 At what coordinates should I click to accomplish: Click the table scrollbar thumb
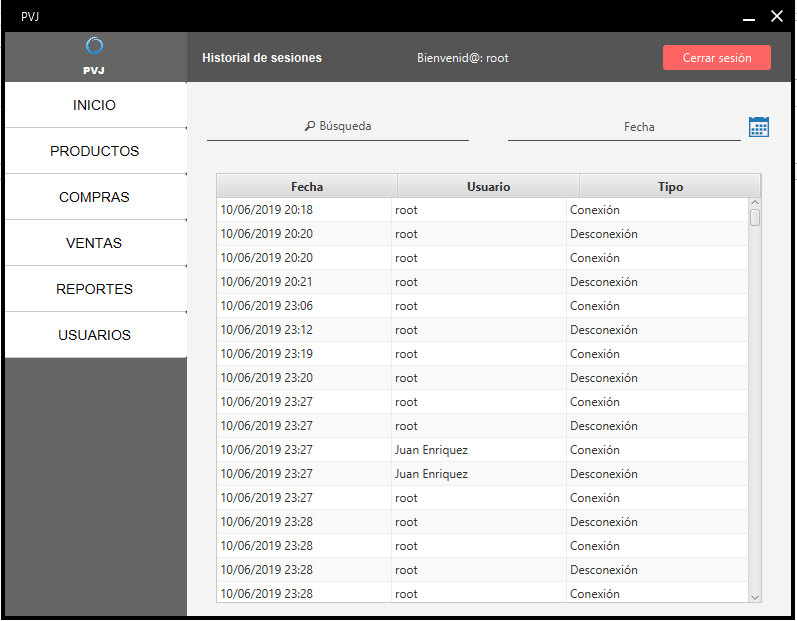click(x=755, y=218)
